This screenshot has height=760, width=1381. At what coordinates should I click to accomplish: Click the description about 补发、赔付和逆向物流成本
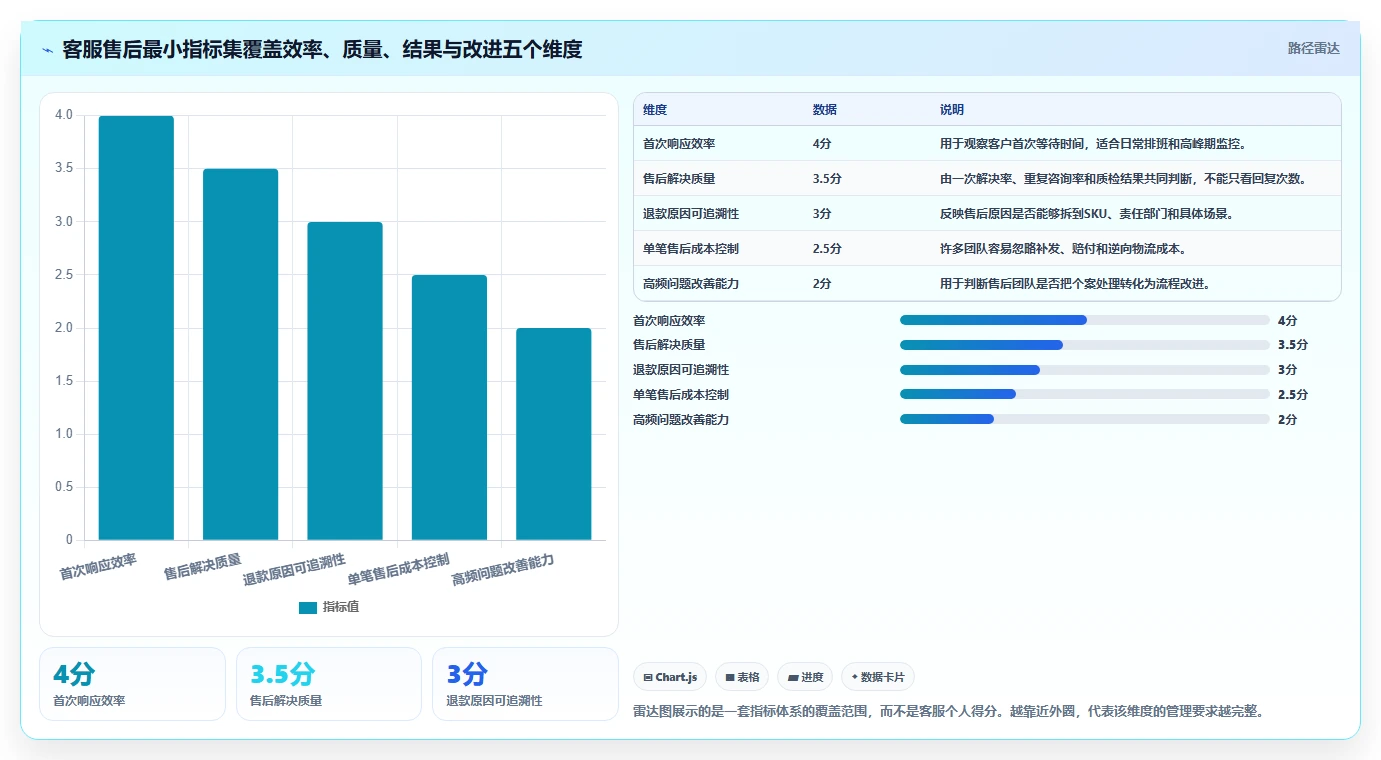click(1063, 249)
